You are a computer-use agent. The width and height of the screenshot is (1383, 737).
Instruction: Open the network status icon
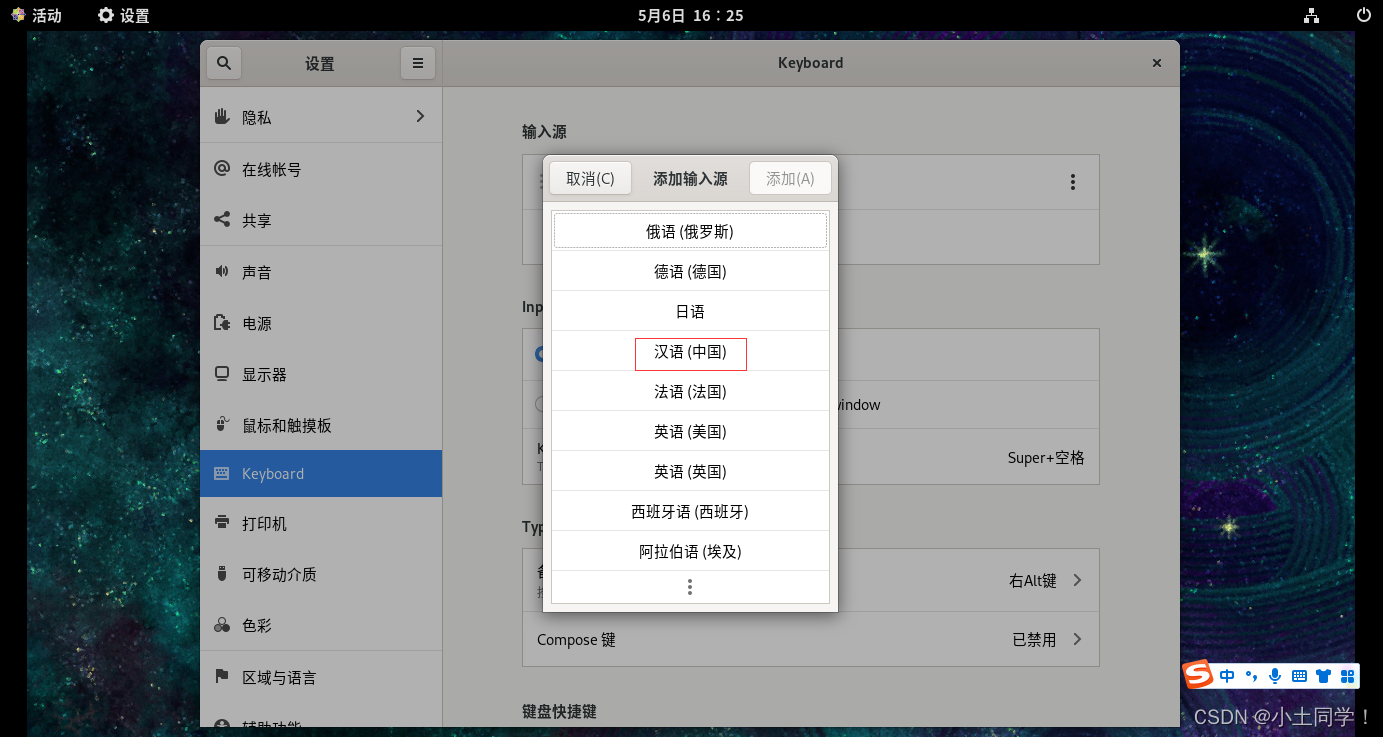coord(1311,15)
